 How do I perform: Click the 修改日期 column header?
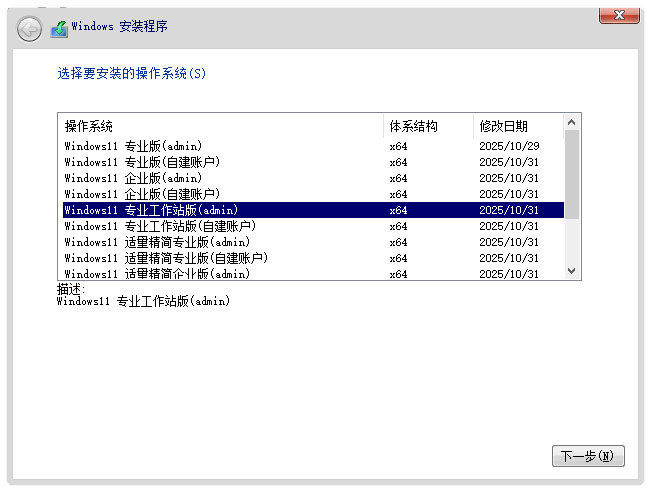[518, 126]
